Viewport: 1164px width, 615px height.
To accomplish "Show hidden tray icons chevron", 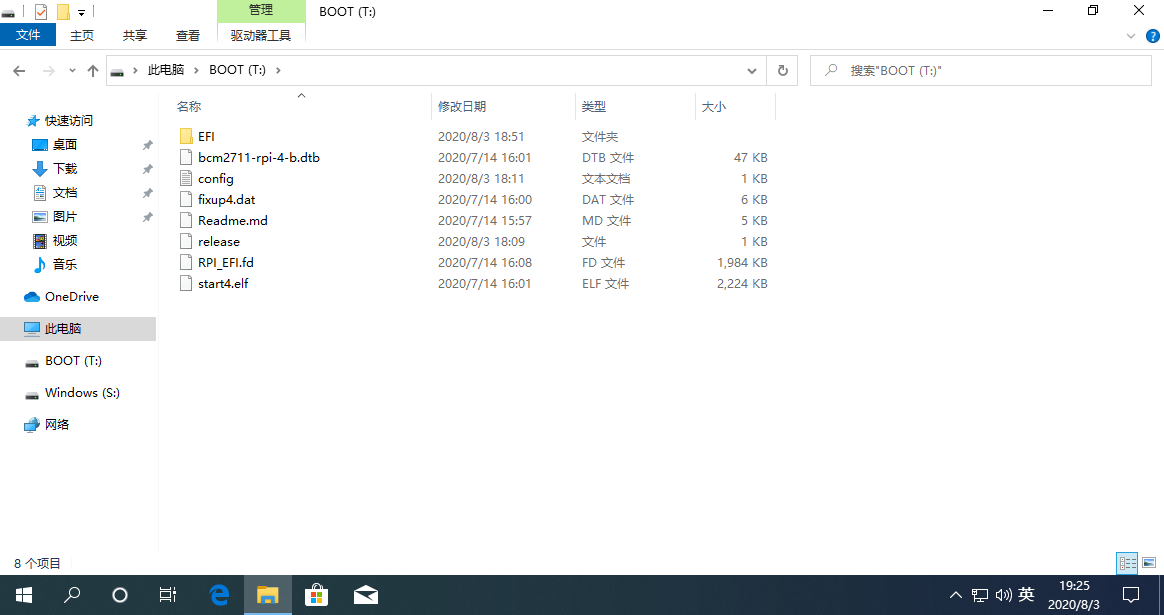I will [955, 594].
